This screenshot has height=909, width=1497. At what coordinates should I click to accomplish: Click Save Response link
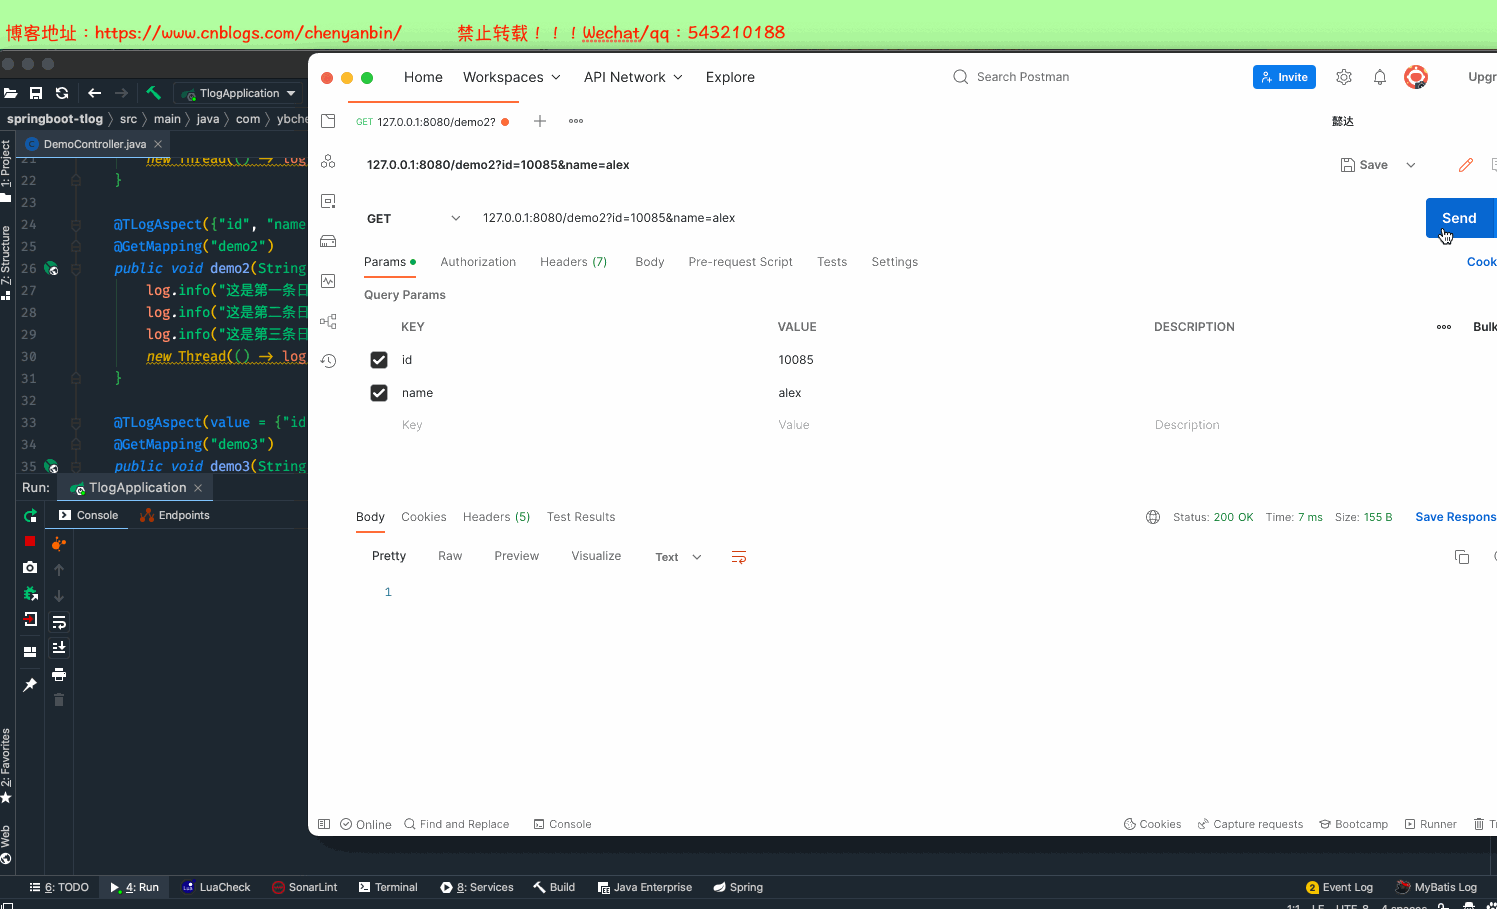pos(1456,517)
